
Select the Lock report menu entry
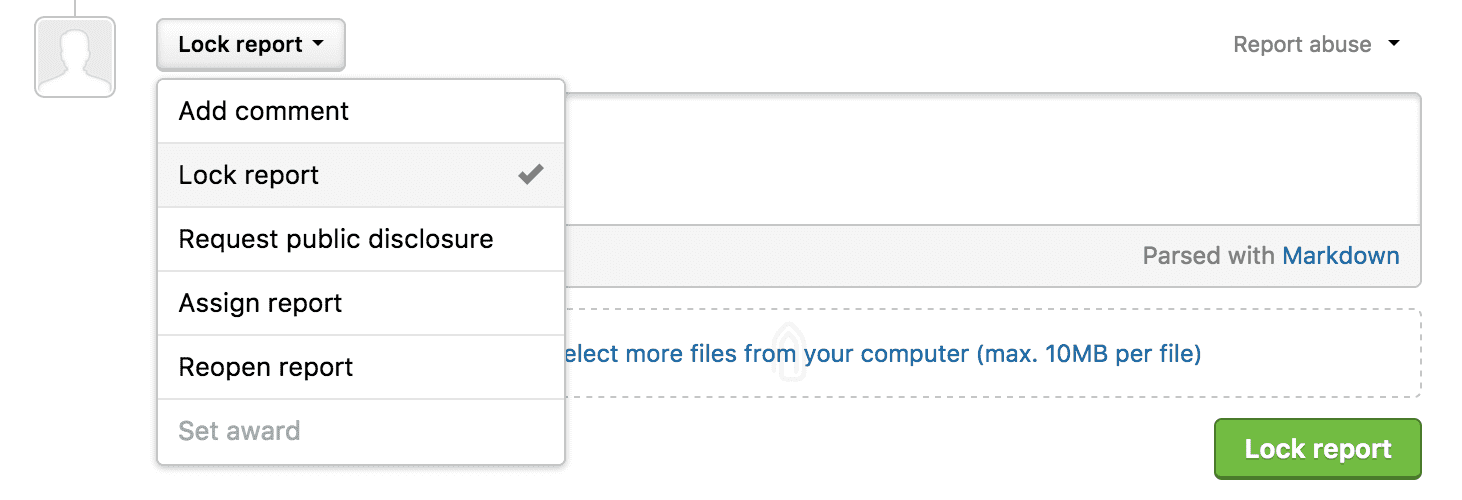point(249,175)
